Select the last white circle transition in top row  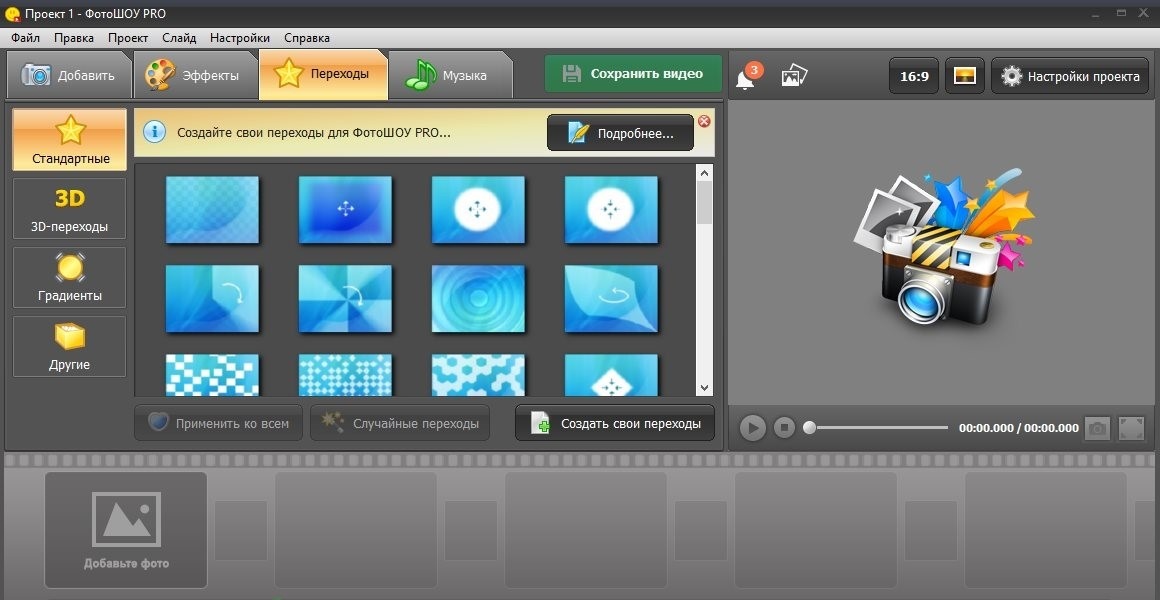coord(611,209)
